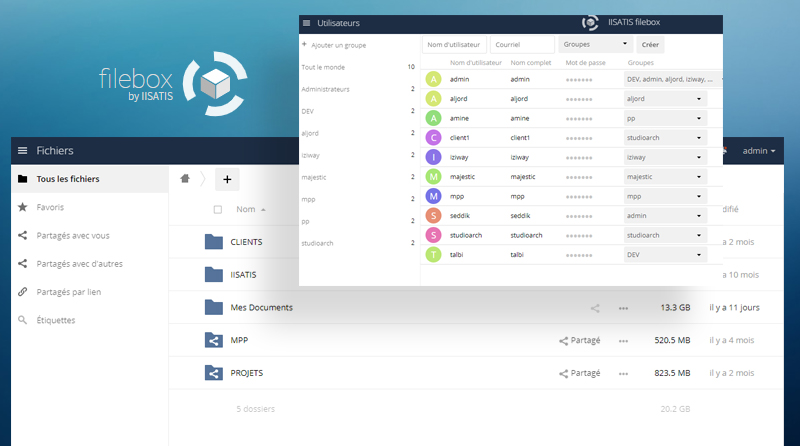This screenshot has width=800, height=446.
Task: Expand the Groupes dropdown beside Créer
Action: tap(595, 45)
